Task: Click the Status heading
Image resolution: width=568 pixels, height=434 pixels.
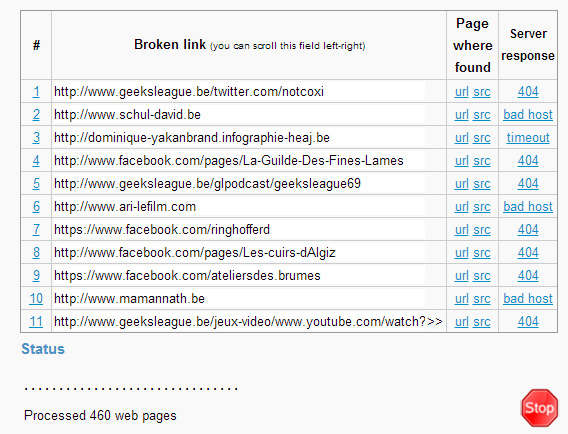Action: 43,349
